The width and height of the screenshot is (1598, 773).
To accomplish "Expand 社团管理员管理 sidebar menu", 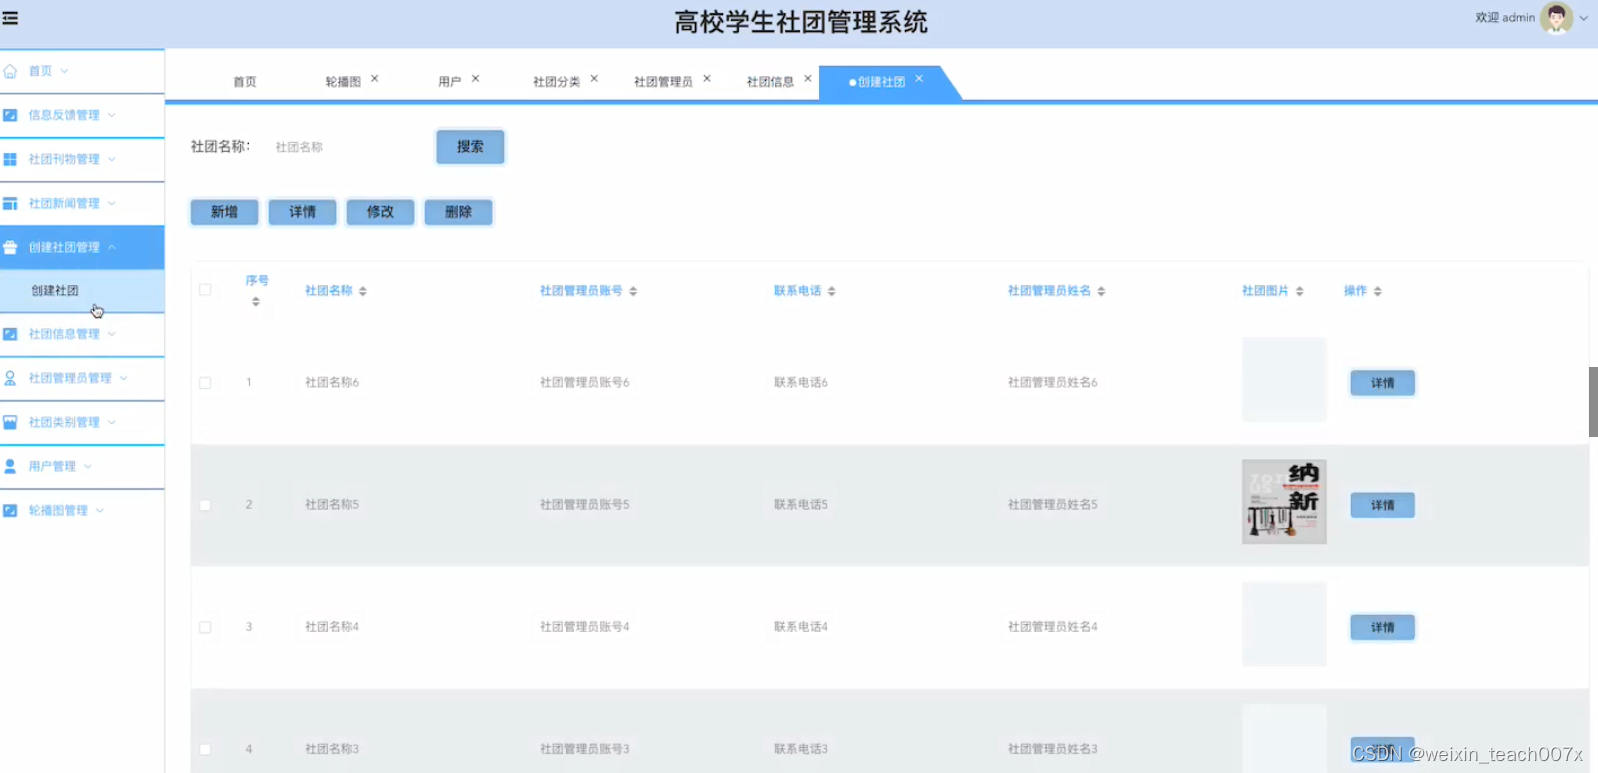I will [x=124, y=378].
